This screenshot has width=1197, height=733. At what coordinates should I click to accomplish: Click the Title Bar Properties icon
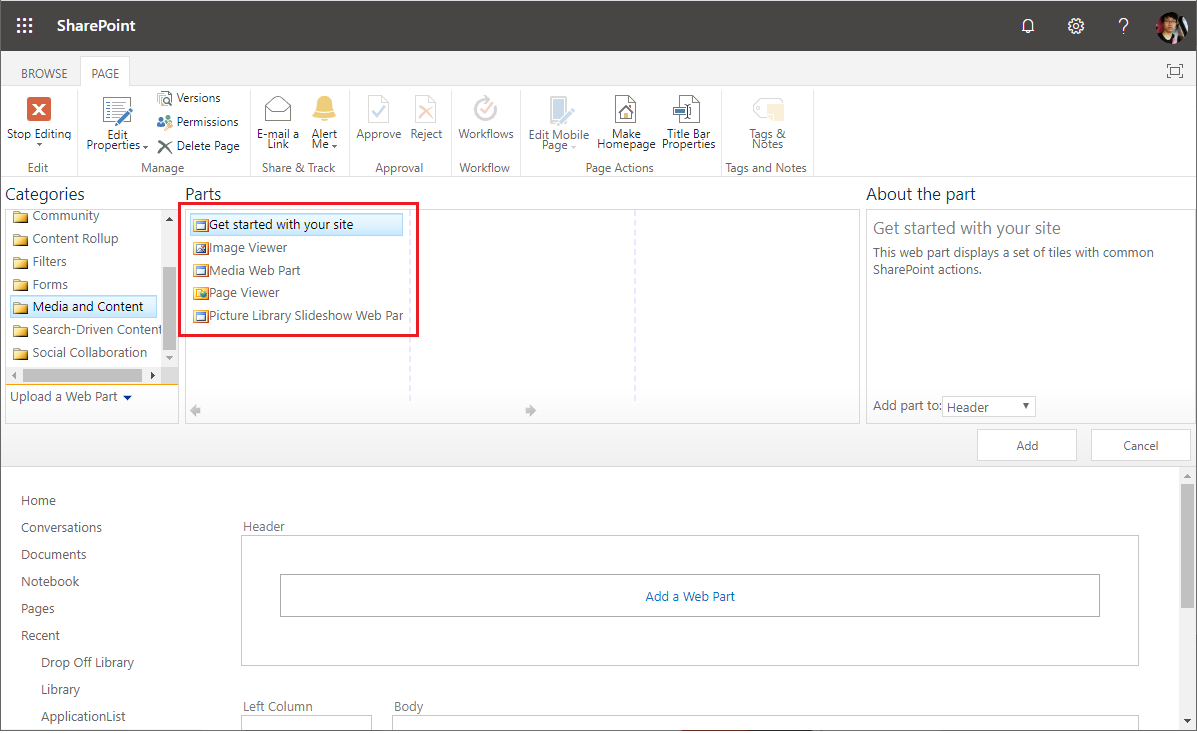click(687, 109)
